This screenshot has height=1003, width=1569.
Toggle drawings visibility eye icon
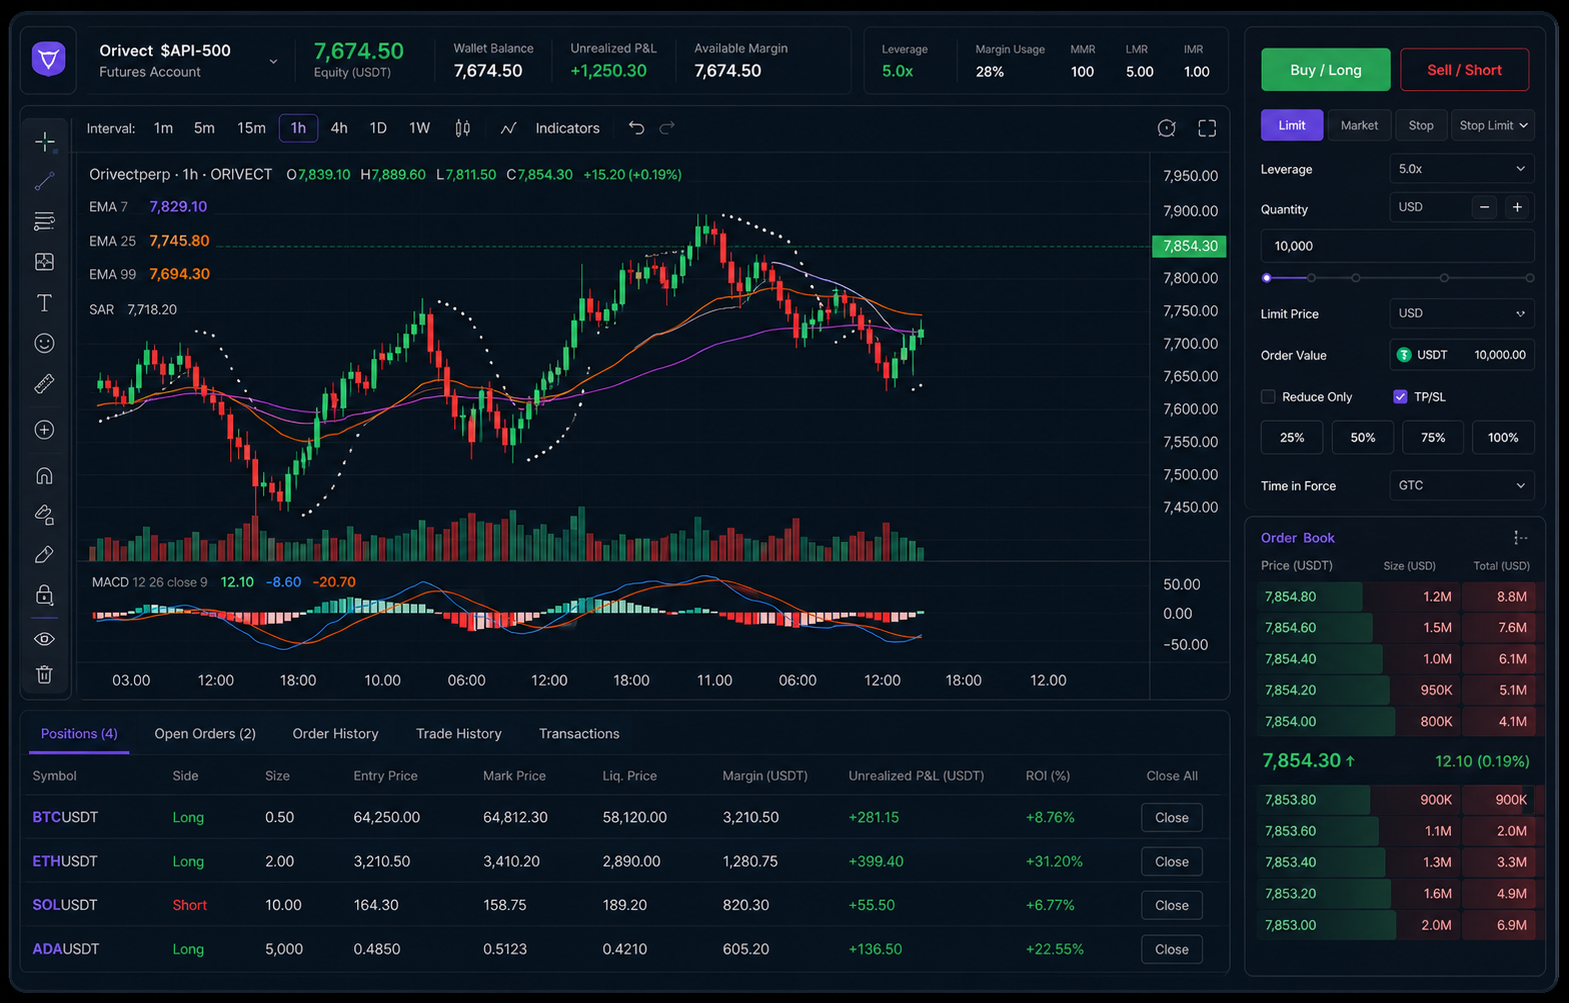[x=45, y=639]
